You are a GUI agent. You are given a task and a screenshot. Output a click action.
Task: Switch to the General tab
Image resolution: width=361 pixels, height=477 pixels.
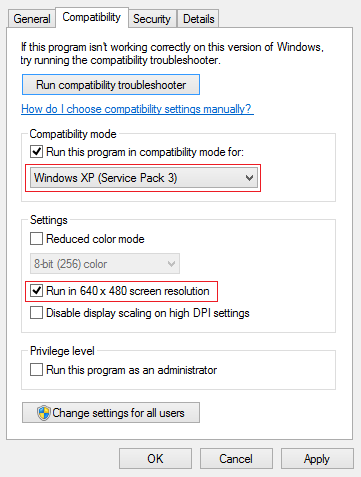[32, 19]
